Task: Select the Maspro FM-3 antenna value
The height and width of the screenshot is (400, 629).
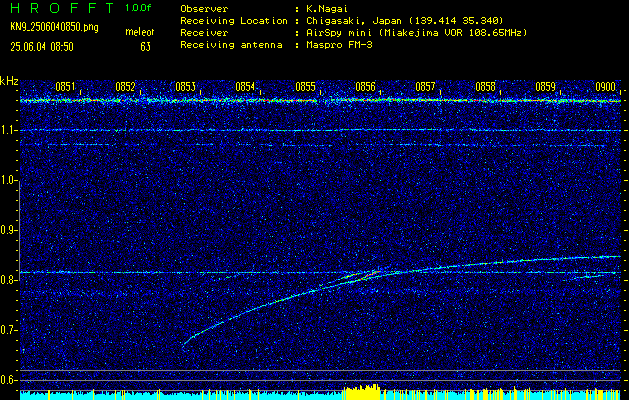Action: coord(338,45)
